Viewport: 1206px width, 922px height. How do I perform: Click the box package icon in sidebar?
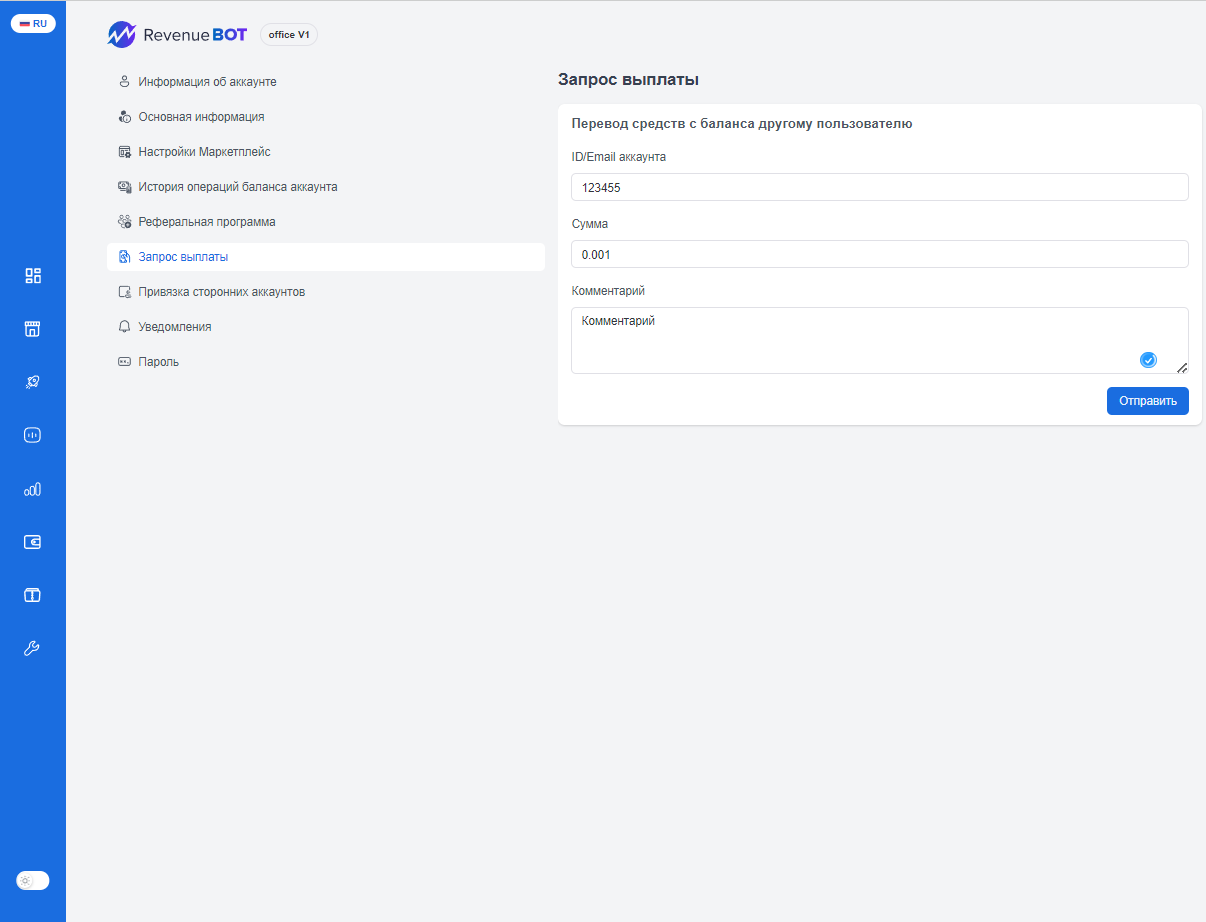click(x=32, y=595)
